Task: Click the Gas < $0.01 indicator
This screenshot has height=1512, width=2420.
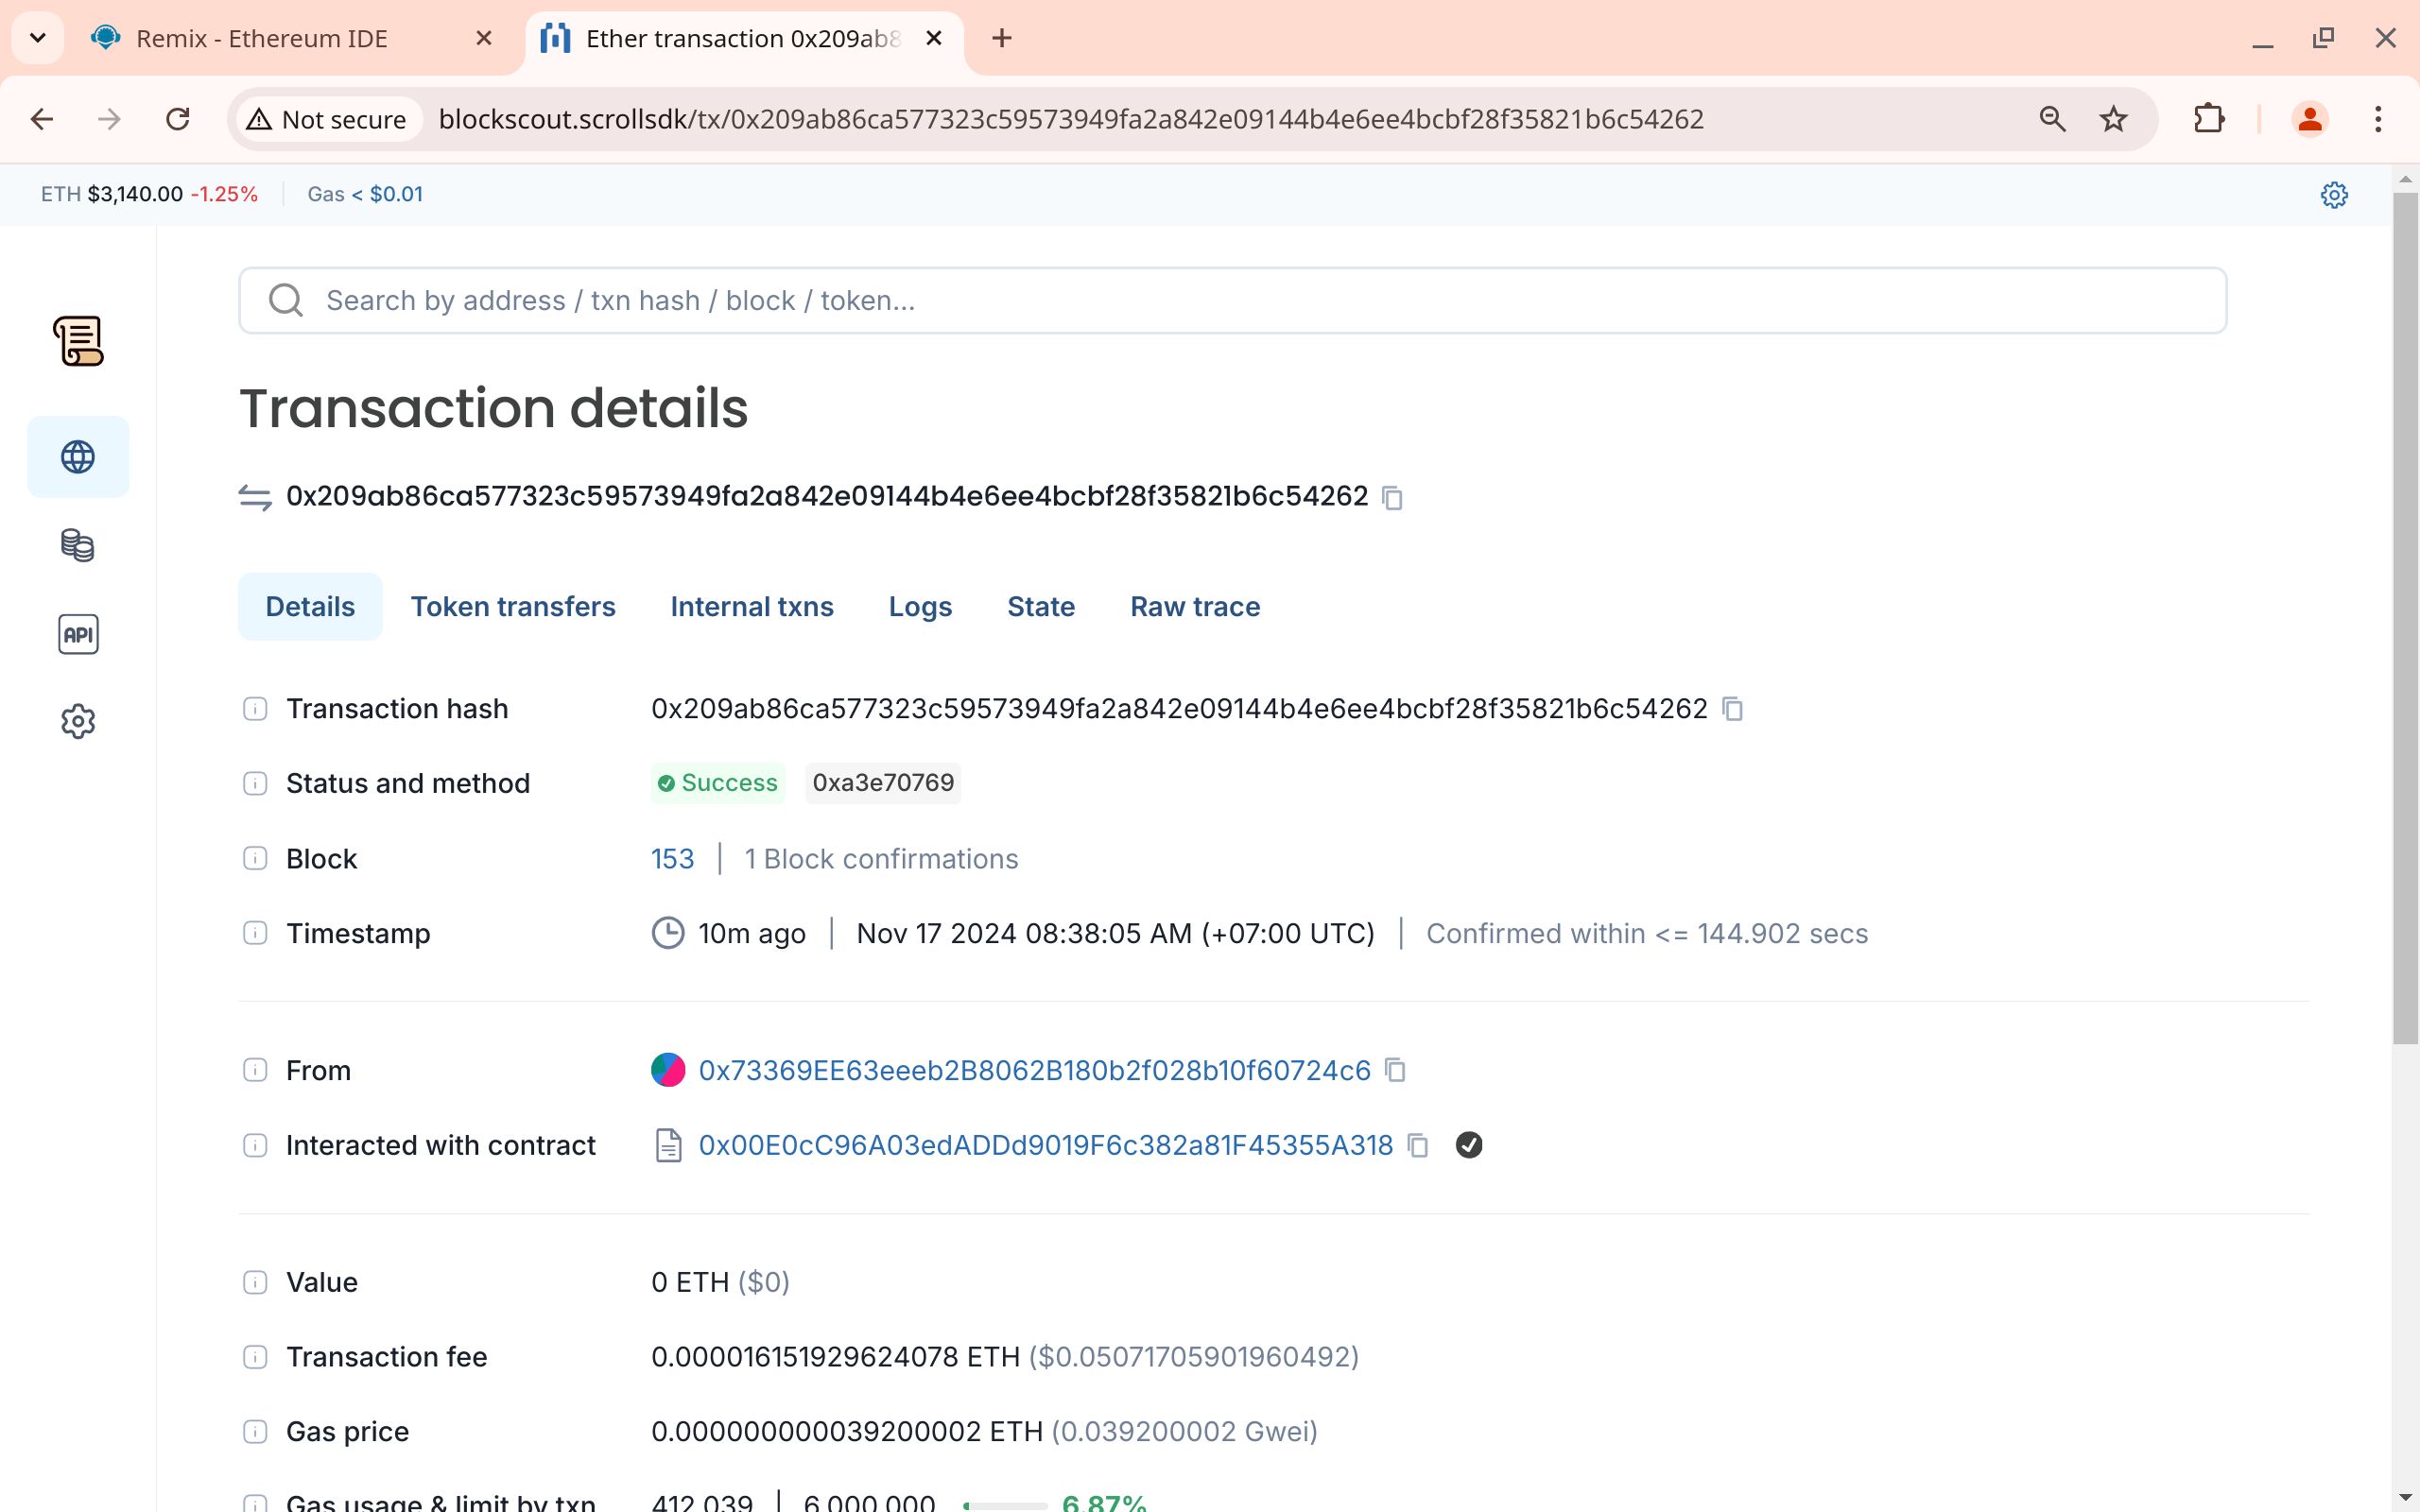Action: click(365, 194)
